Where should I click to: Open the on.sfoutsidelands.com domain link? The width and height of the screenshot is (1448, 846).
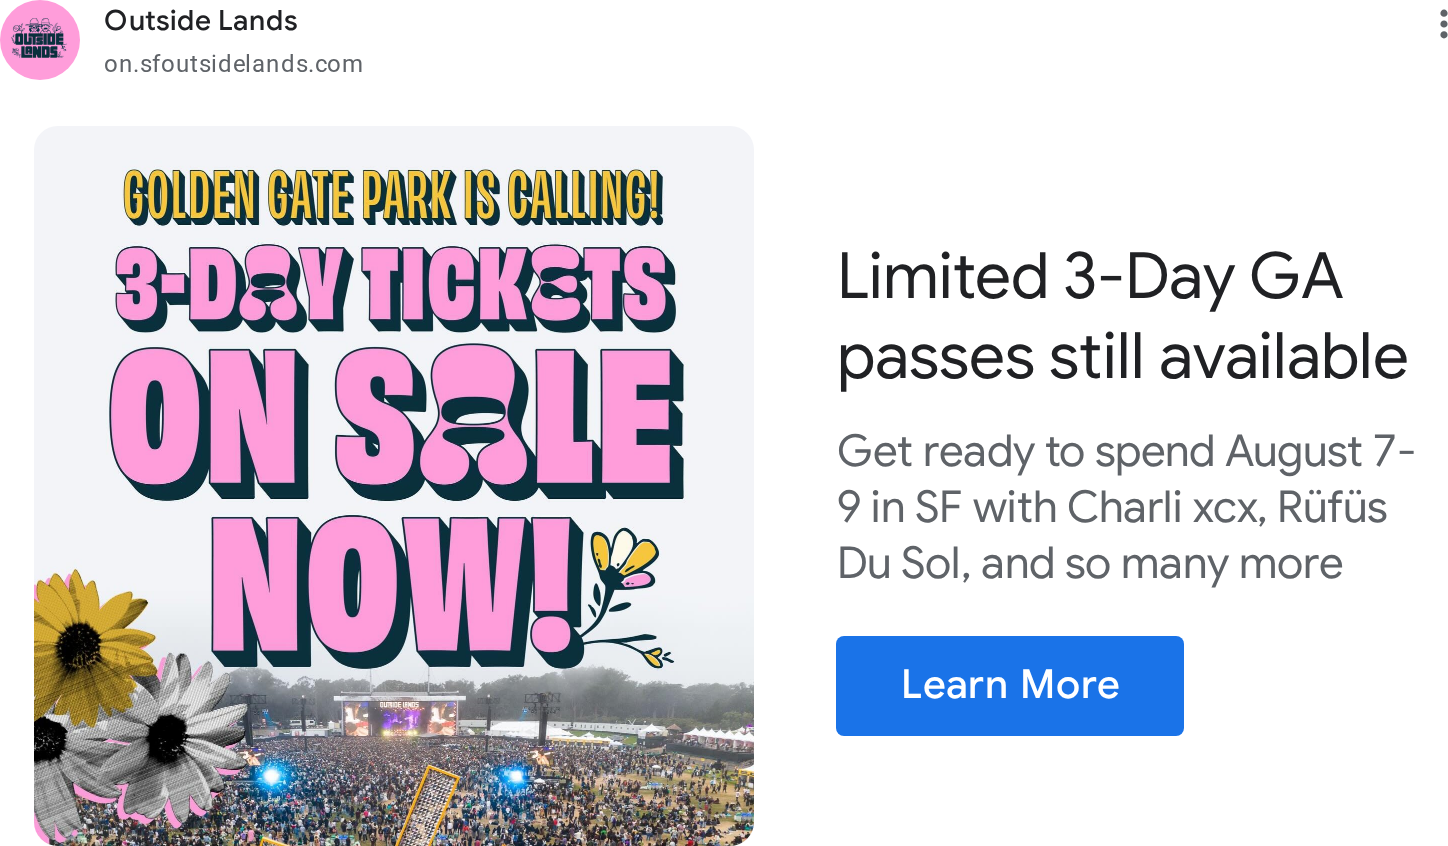(x=233, y=64)
